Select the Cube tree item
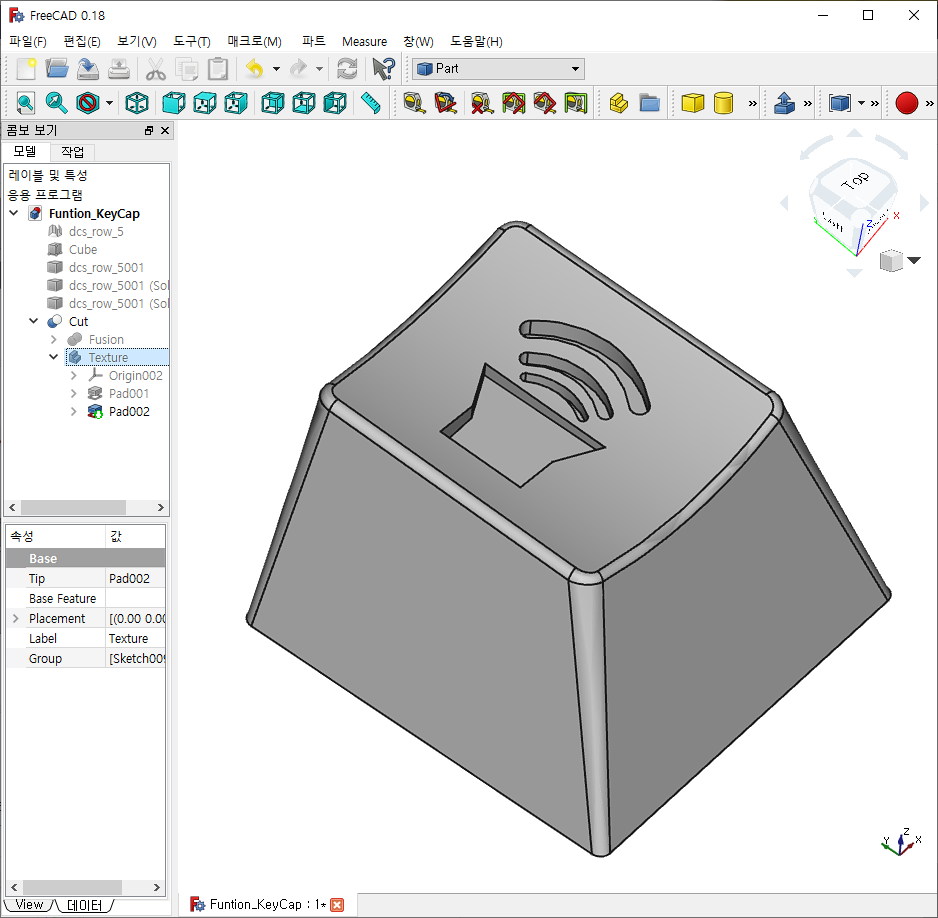The width and height of the screenshot is (938, 918). (83, 249)
